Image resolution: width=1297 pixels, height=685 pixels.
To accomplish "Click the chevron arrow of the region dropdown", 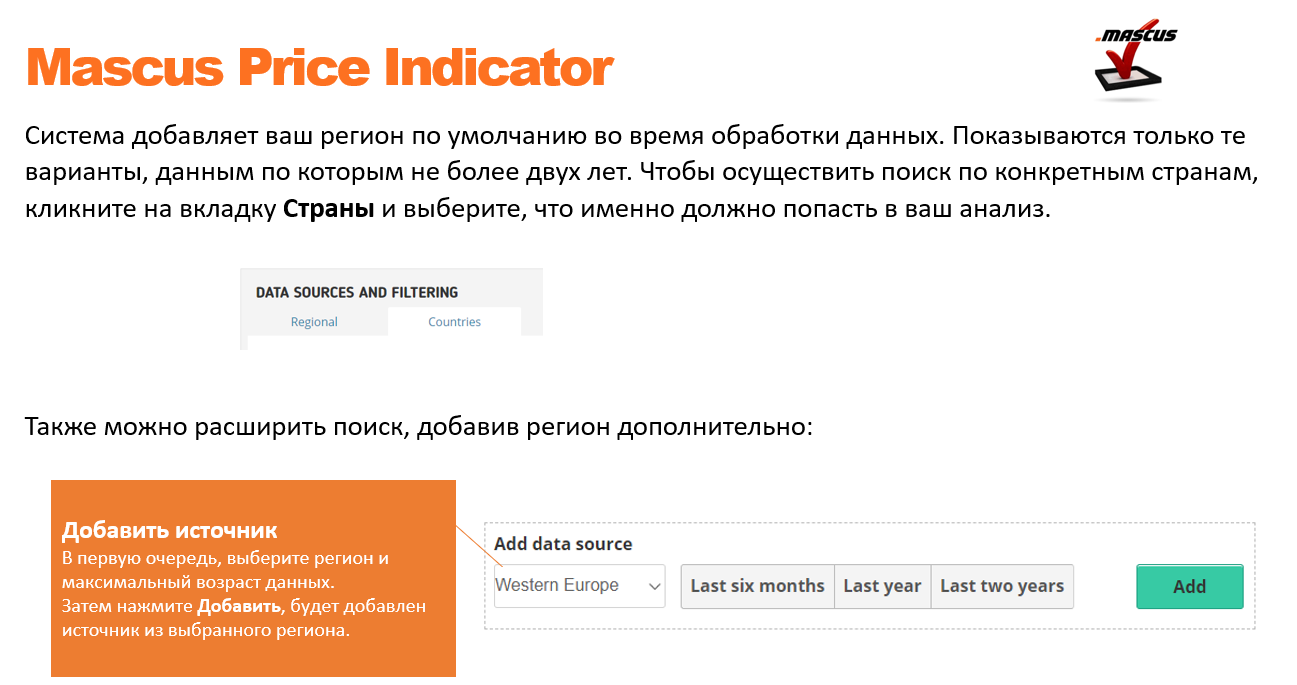I will tap(654, 586).
